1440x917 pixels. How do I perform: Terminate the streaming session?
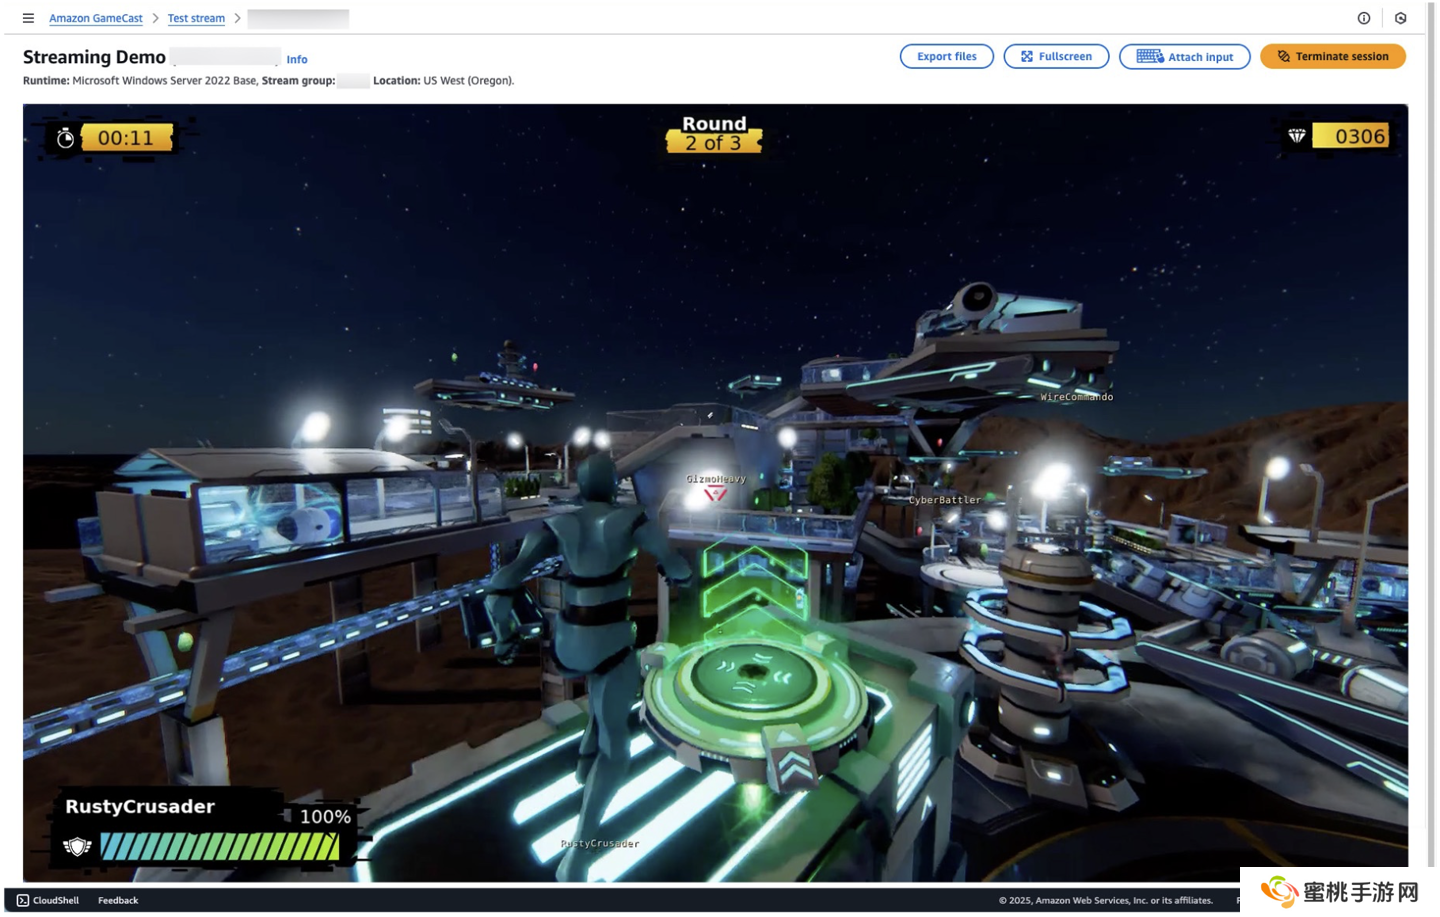pyautogui.click(x=1332, y=57)
